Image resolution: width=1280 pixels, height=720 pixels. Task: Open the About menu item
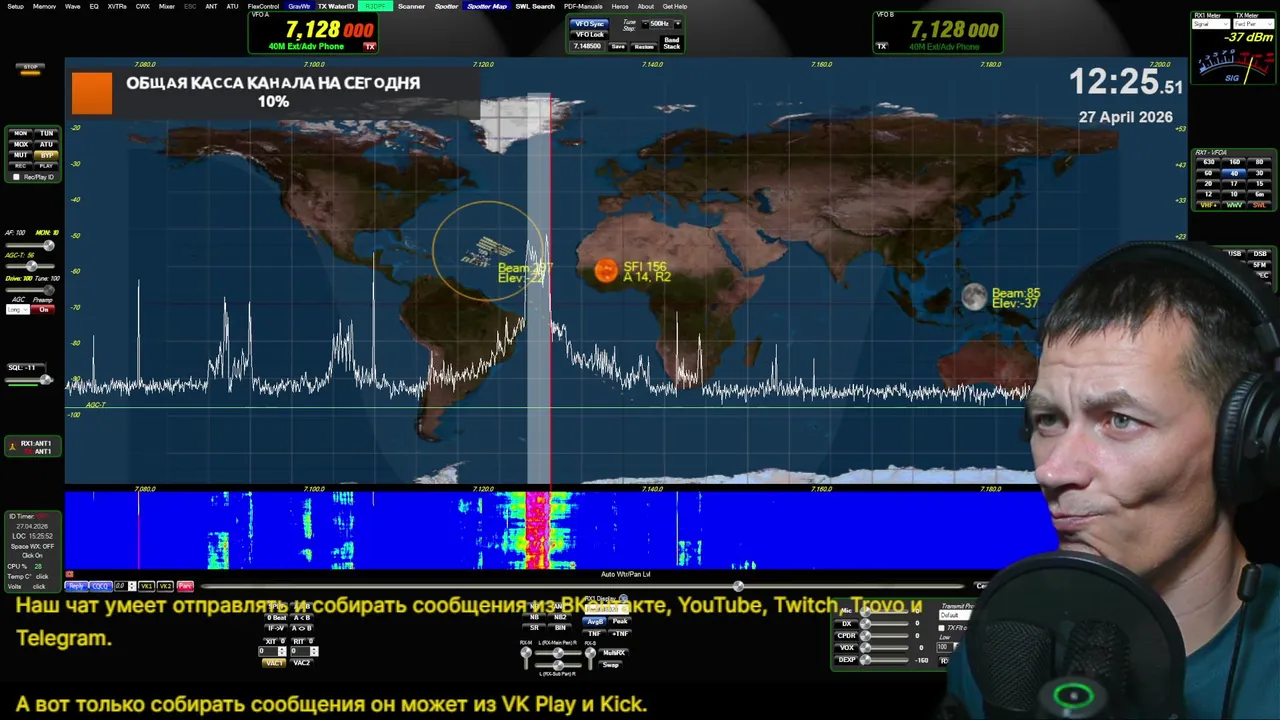[646, 6]
